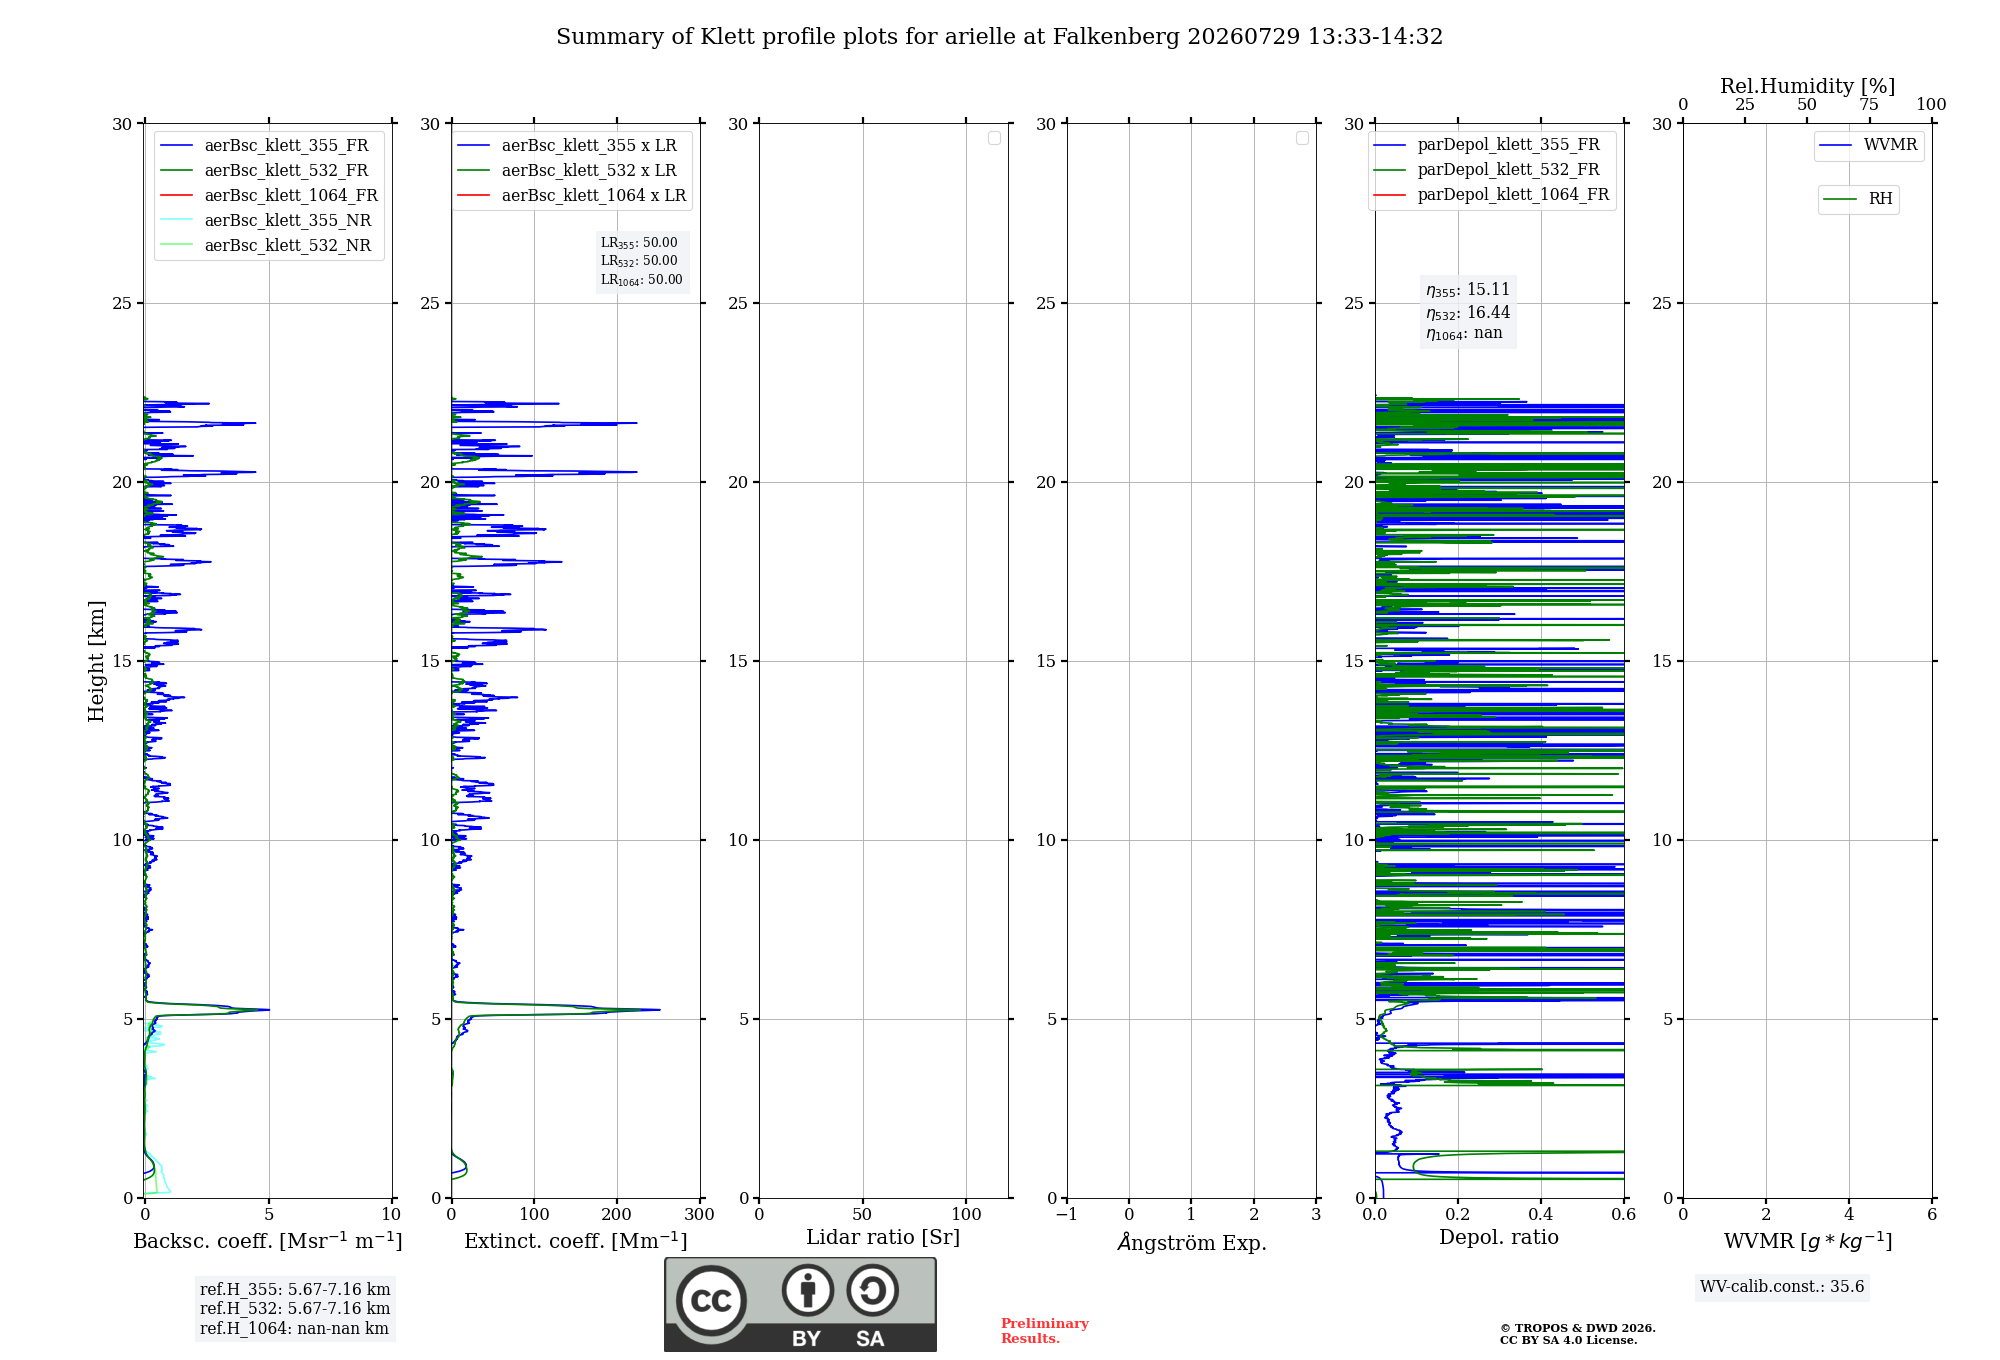The width and height of the screenshot is (2000, 1360).
Task: Click the Backsc. coeff. x-axis label
Action: point(268,1241)
